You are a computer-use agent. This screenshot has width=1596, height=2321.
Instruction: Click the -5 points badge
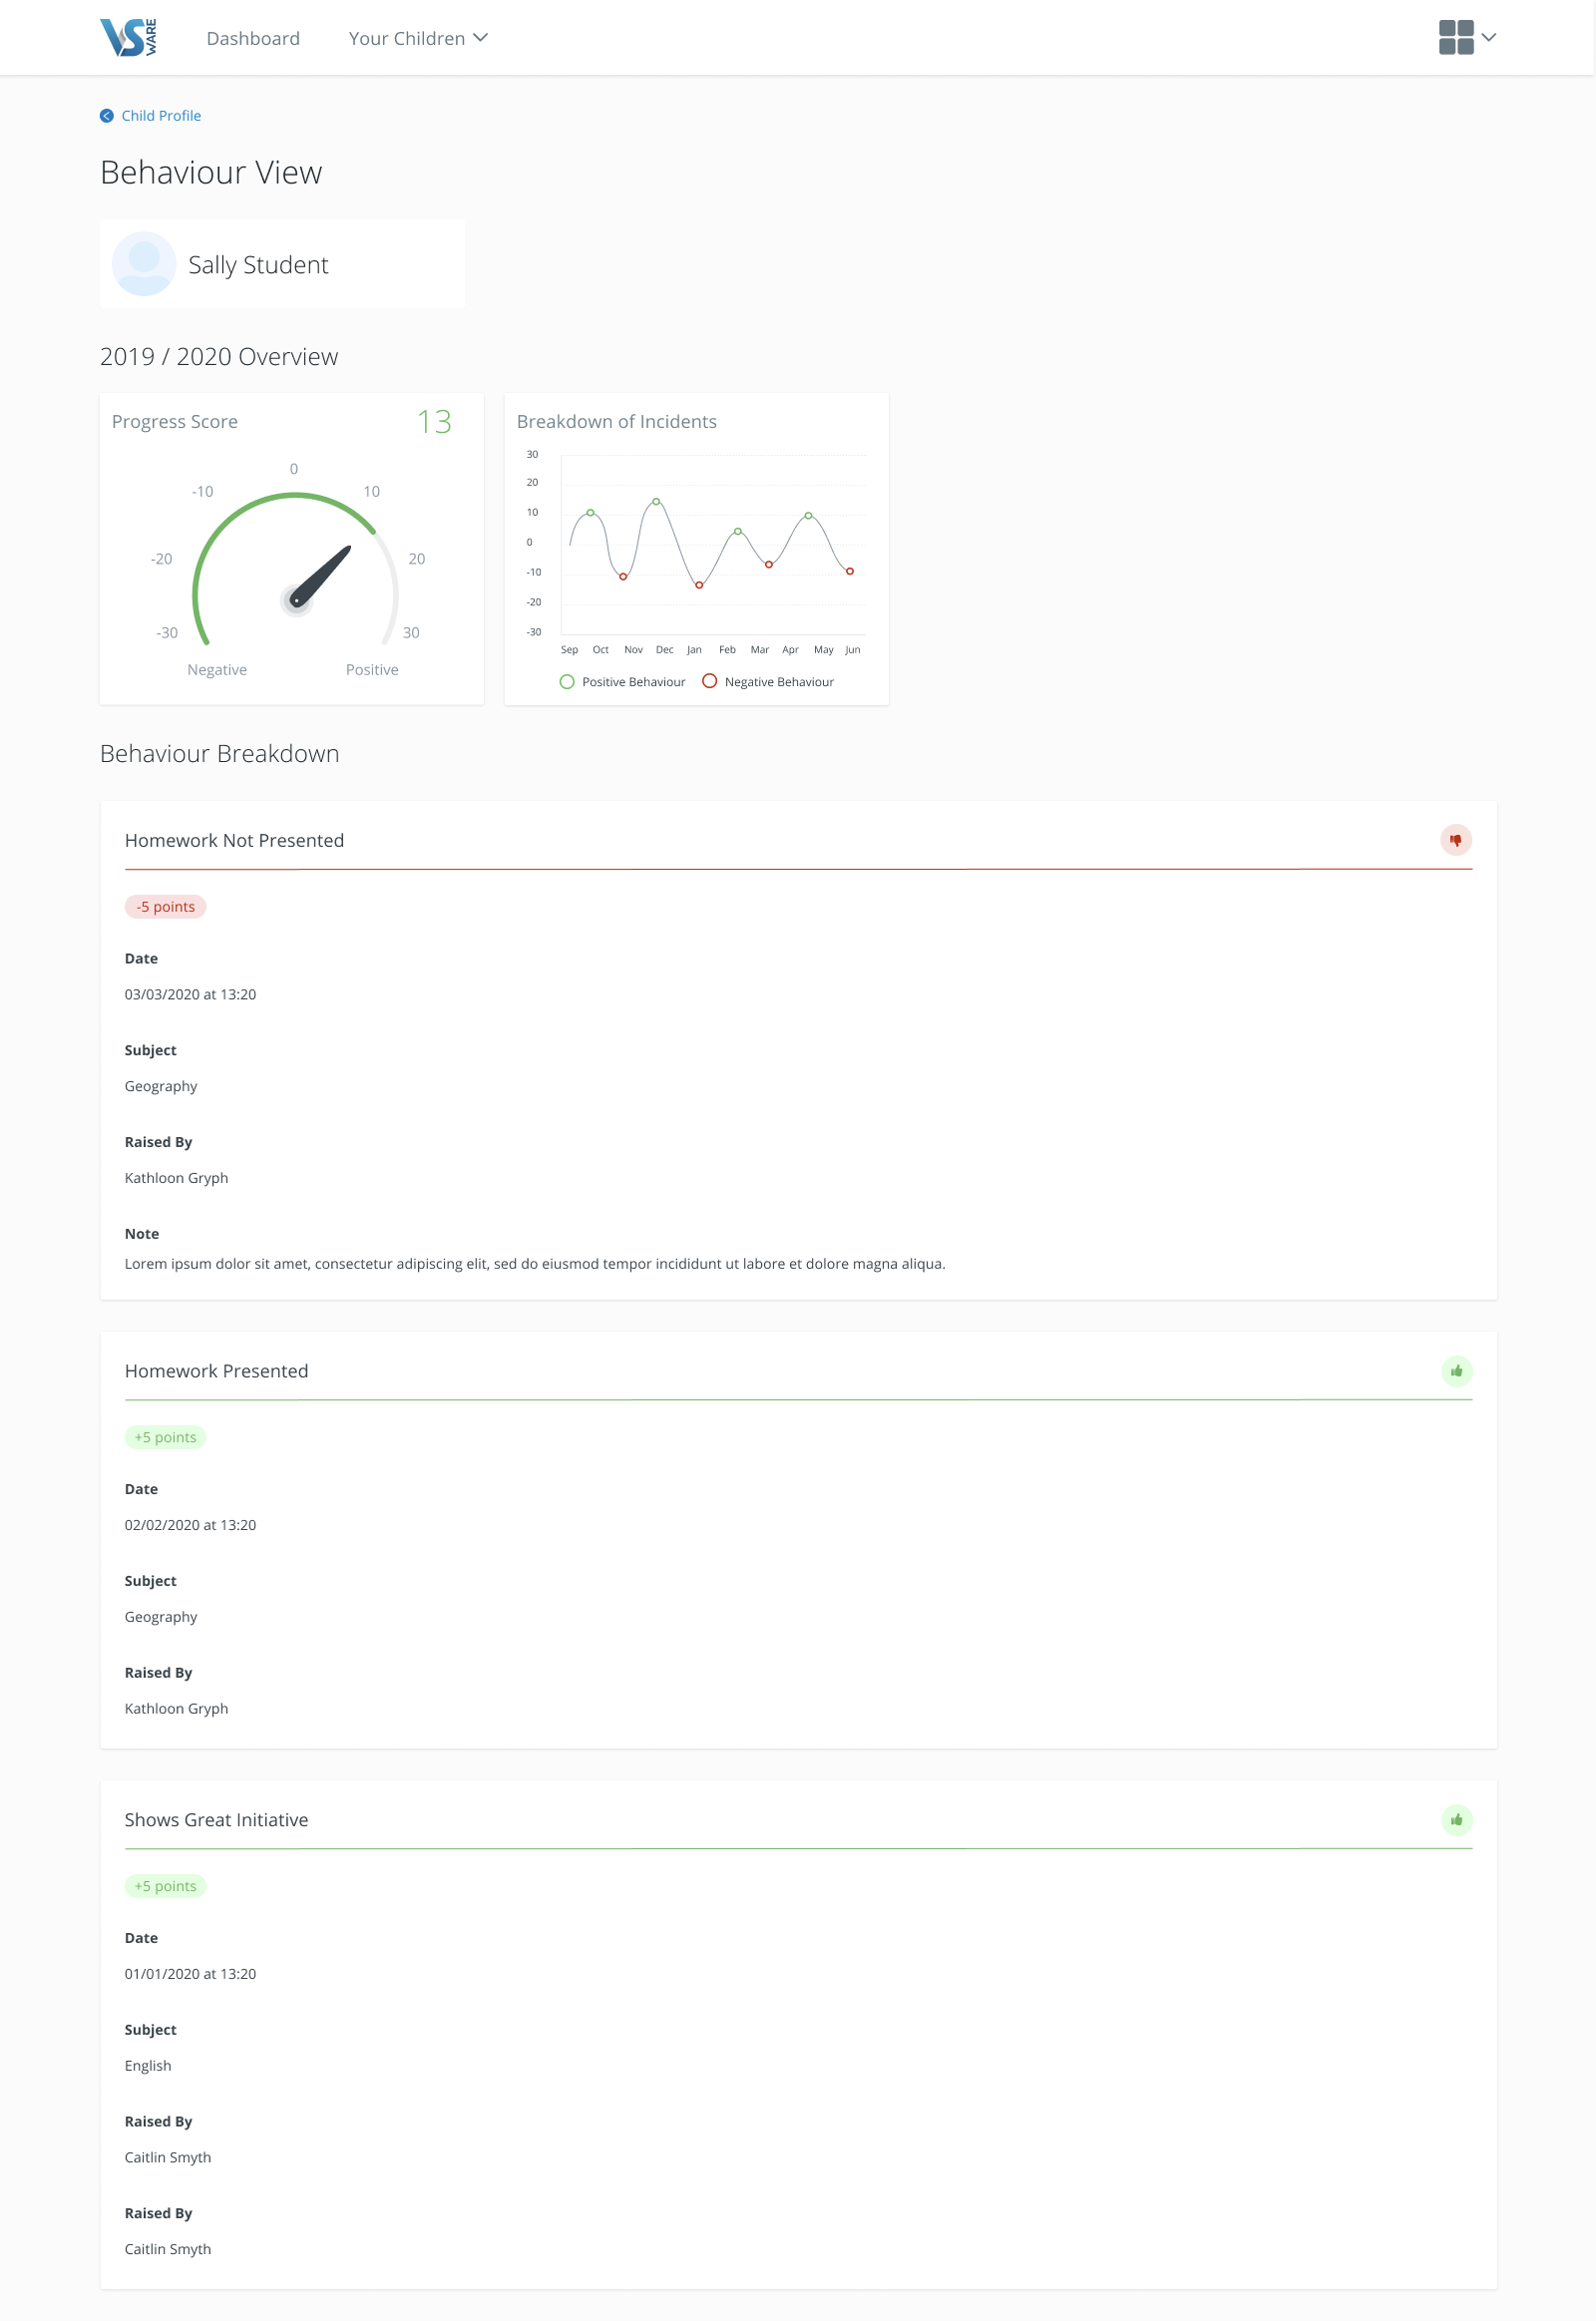[x=165, y=907]
